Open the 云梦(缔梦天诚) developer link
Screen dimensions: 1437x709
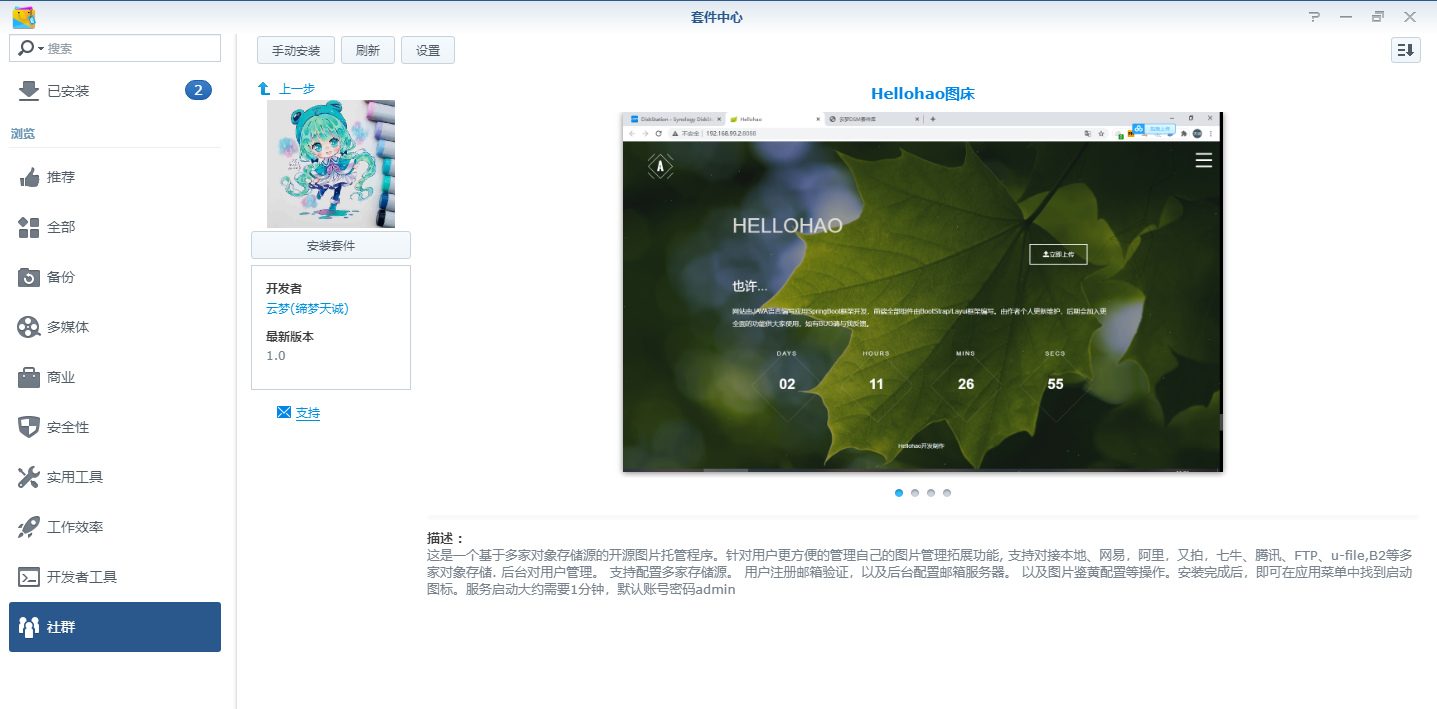tap(305, 309)
